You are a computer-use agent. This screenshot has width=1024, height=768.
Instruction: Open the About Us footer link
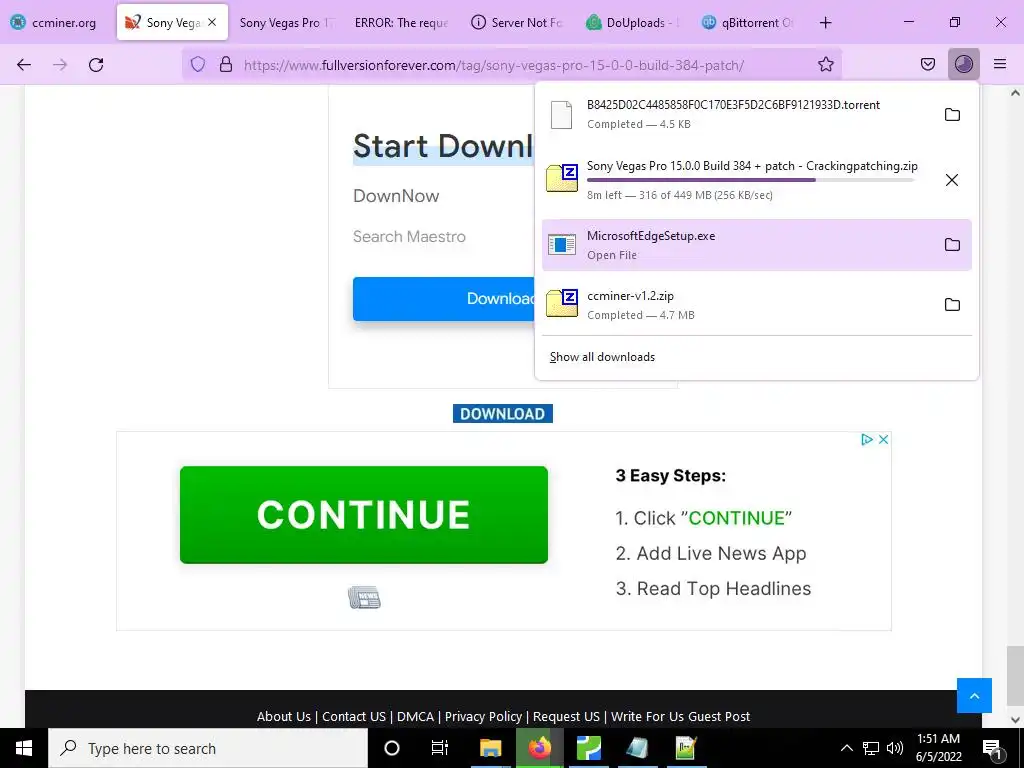pos(283,716)
